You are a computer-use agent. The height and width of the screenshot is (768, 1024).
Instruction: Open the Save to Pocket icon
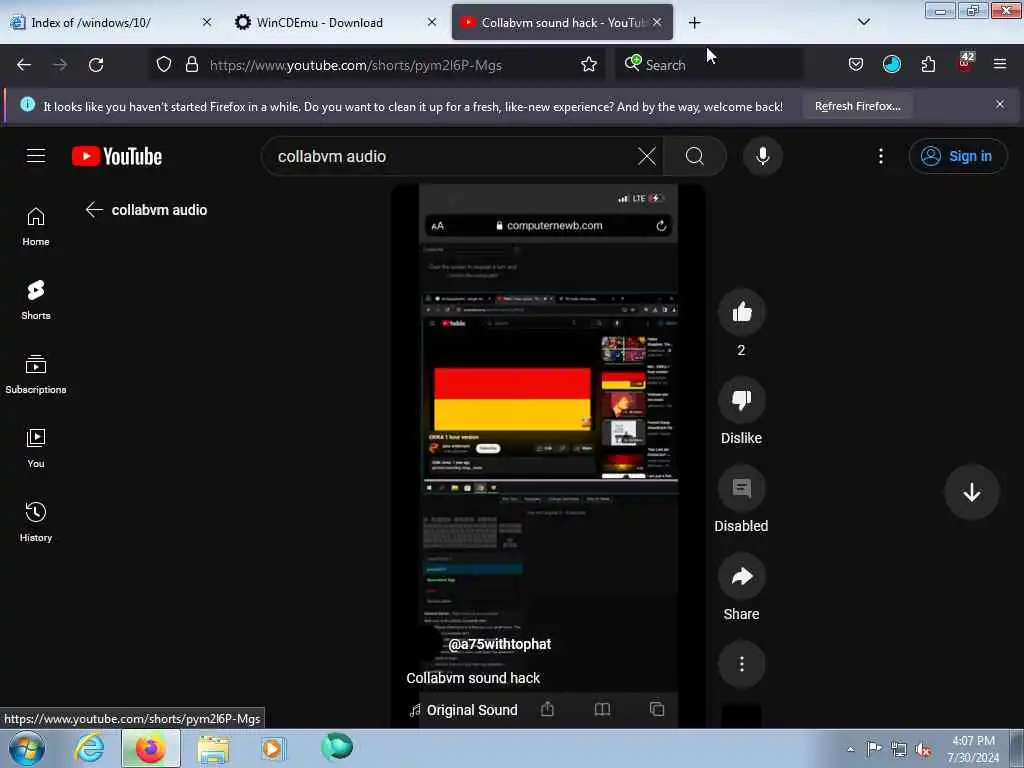tap(856, 65)
